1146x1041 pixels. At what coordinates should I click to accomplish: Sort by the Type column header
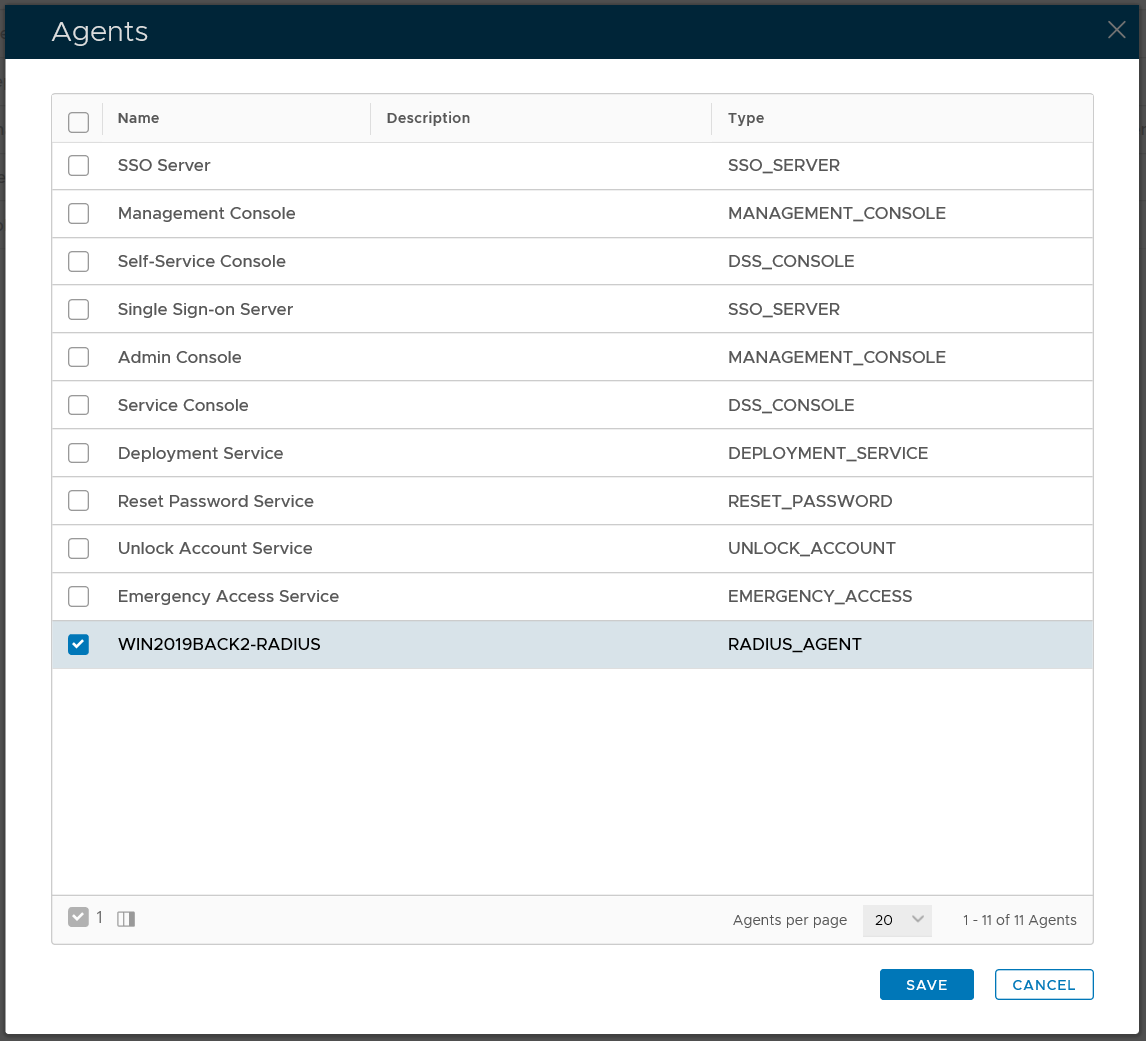pos(746,118)
